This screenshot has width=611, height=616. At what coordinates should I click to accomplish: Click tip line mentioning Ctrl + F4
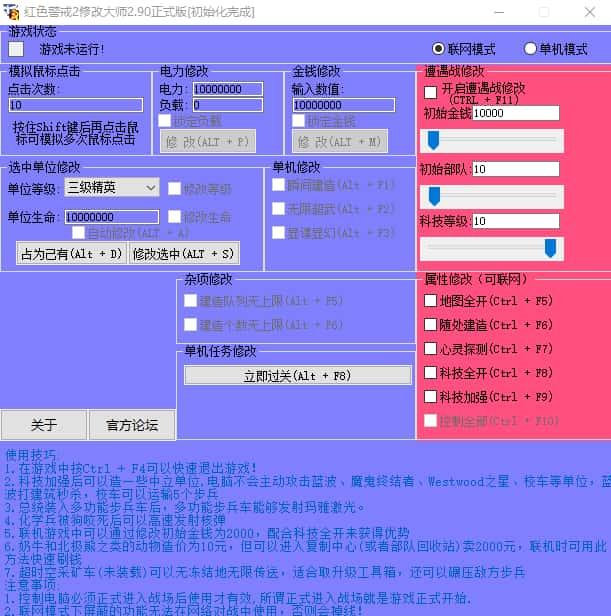[x=131, y=468]
